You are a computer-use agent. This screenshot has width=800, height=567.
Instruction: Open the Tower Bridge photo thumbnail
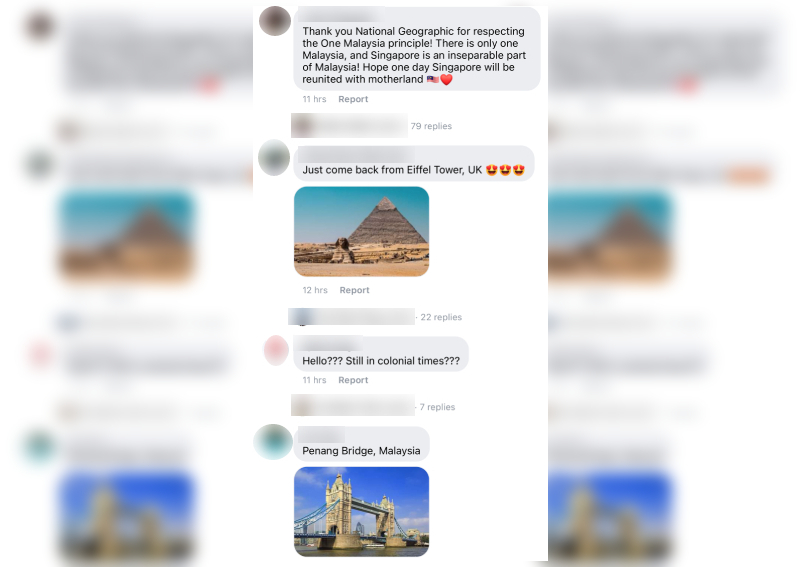point(361,512)
